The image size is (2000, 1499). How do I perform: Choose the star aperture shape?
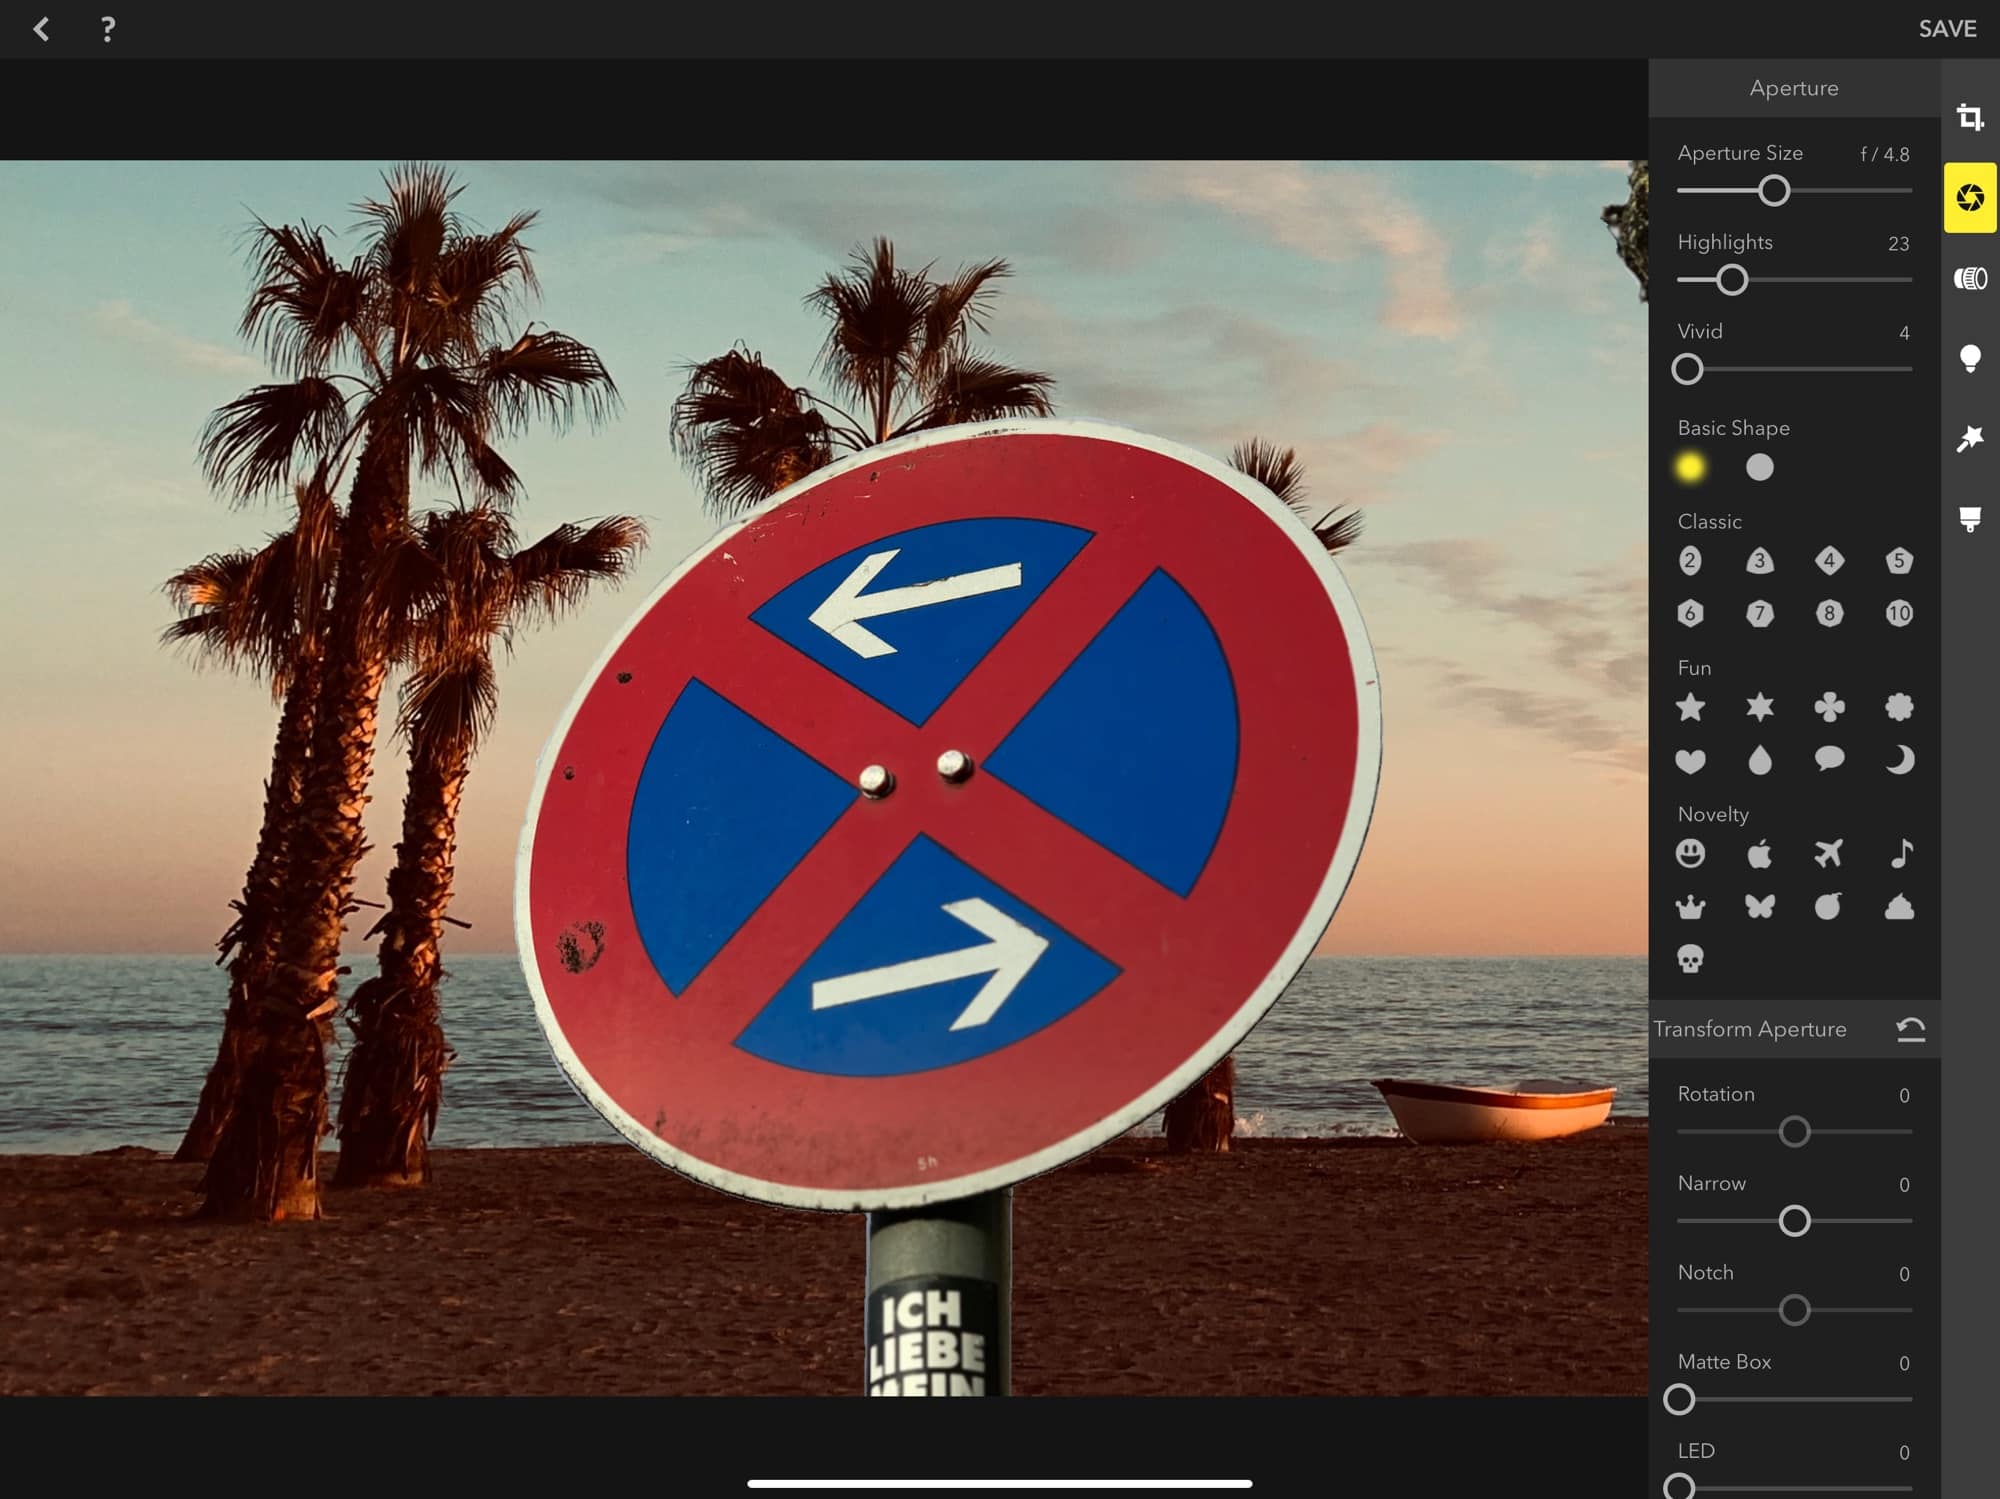pos(1690,708)
